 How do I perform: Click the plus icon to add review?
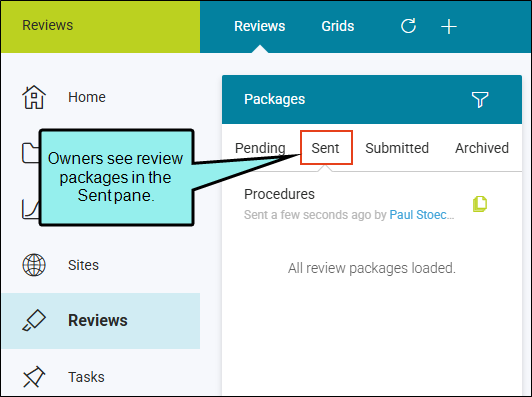pos(449,26)
